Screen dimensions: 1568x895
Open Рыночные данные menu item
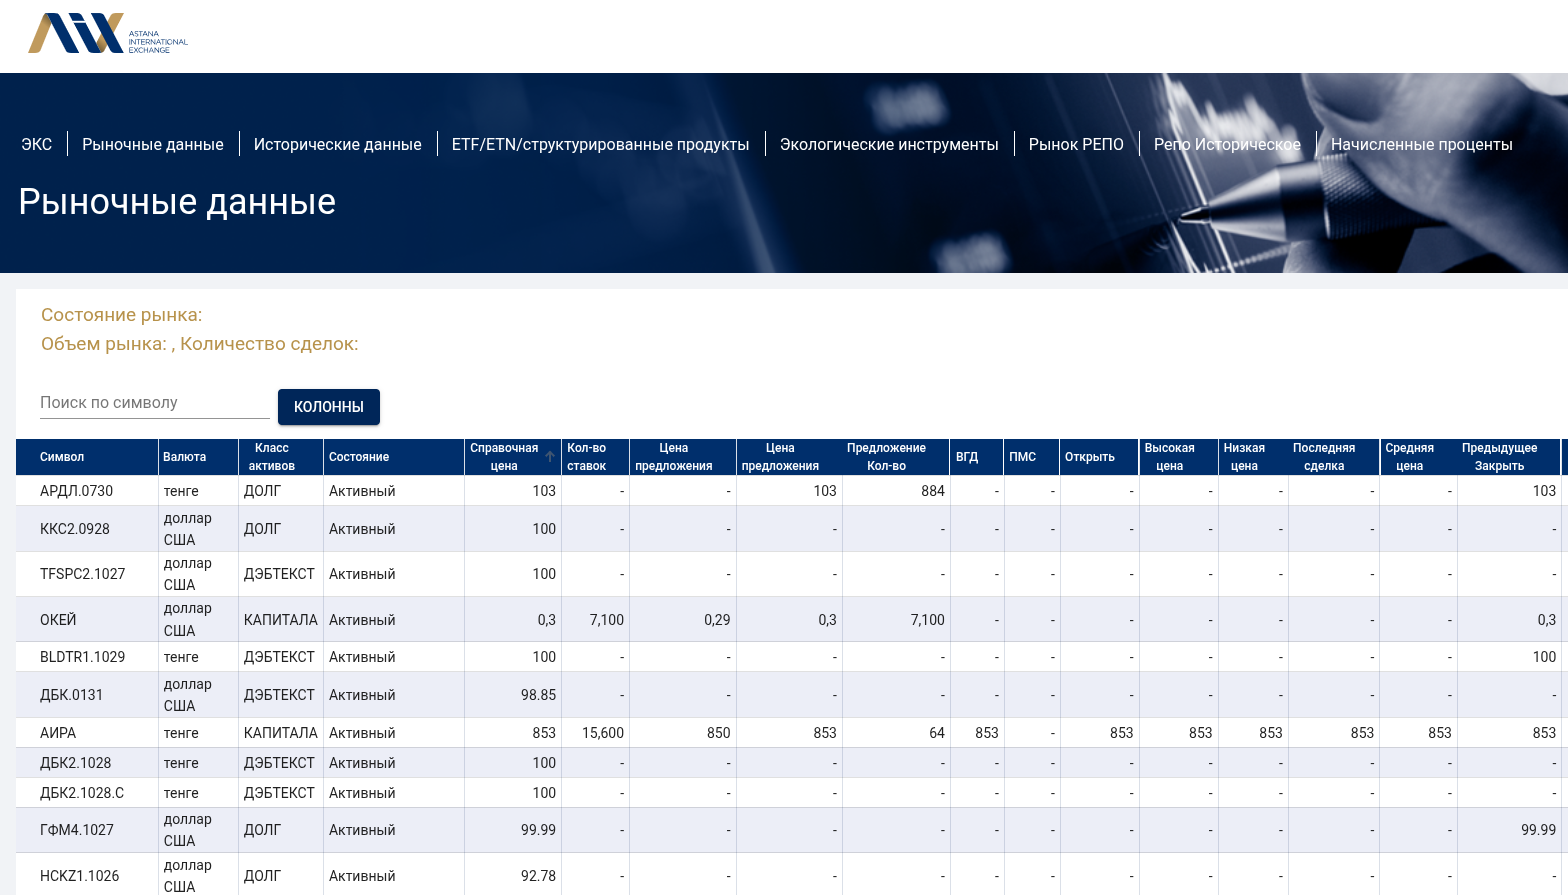[x=153, y=144]
